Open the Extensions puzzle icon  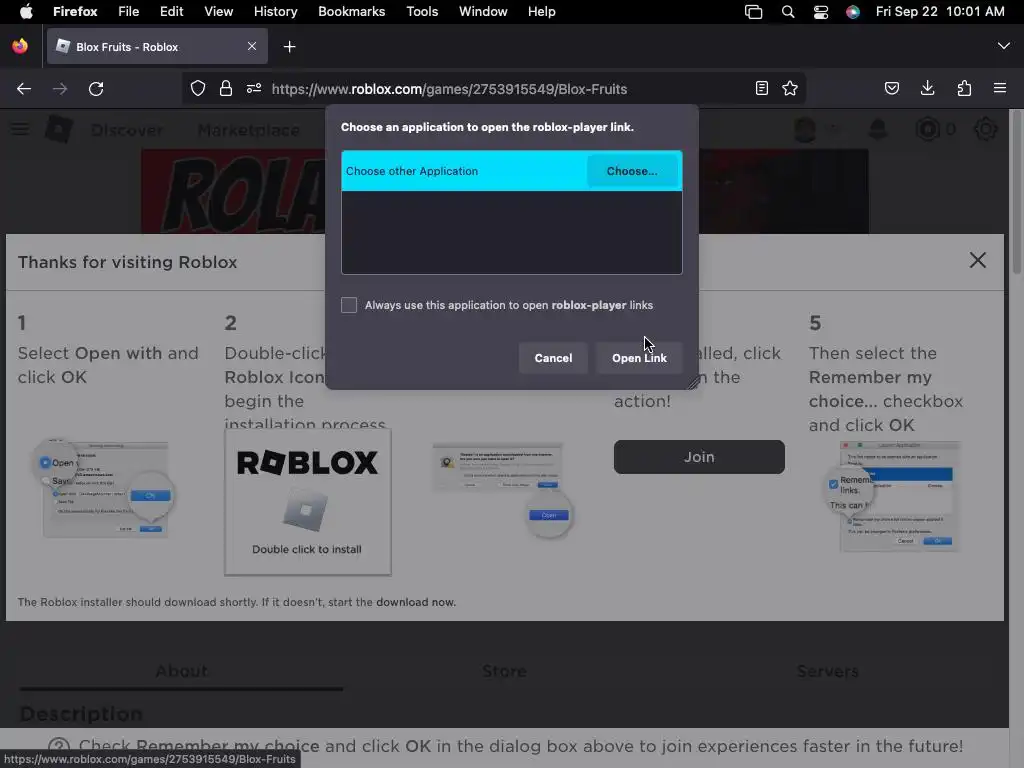(x=964, y=88)
